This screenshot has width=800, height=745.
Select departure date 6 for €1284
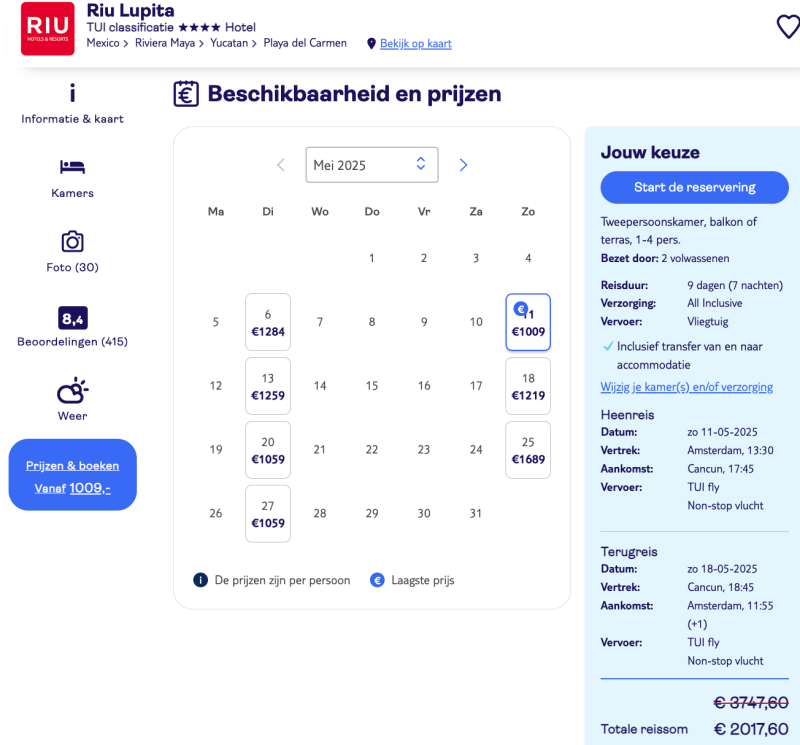pyautogui.click(x=268, y=322)
